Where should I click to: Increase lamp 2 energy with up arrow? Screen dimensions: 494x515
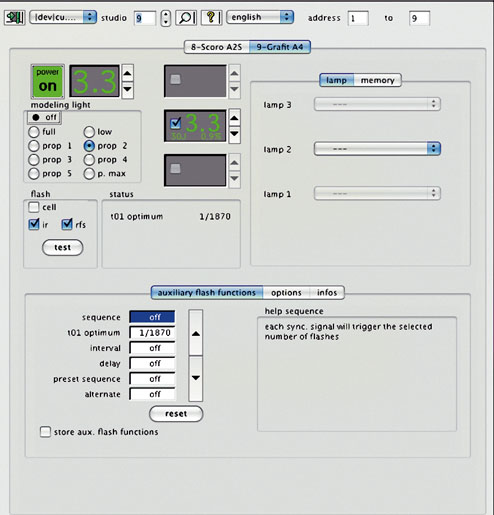[234, 118]
